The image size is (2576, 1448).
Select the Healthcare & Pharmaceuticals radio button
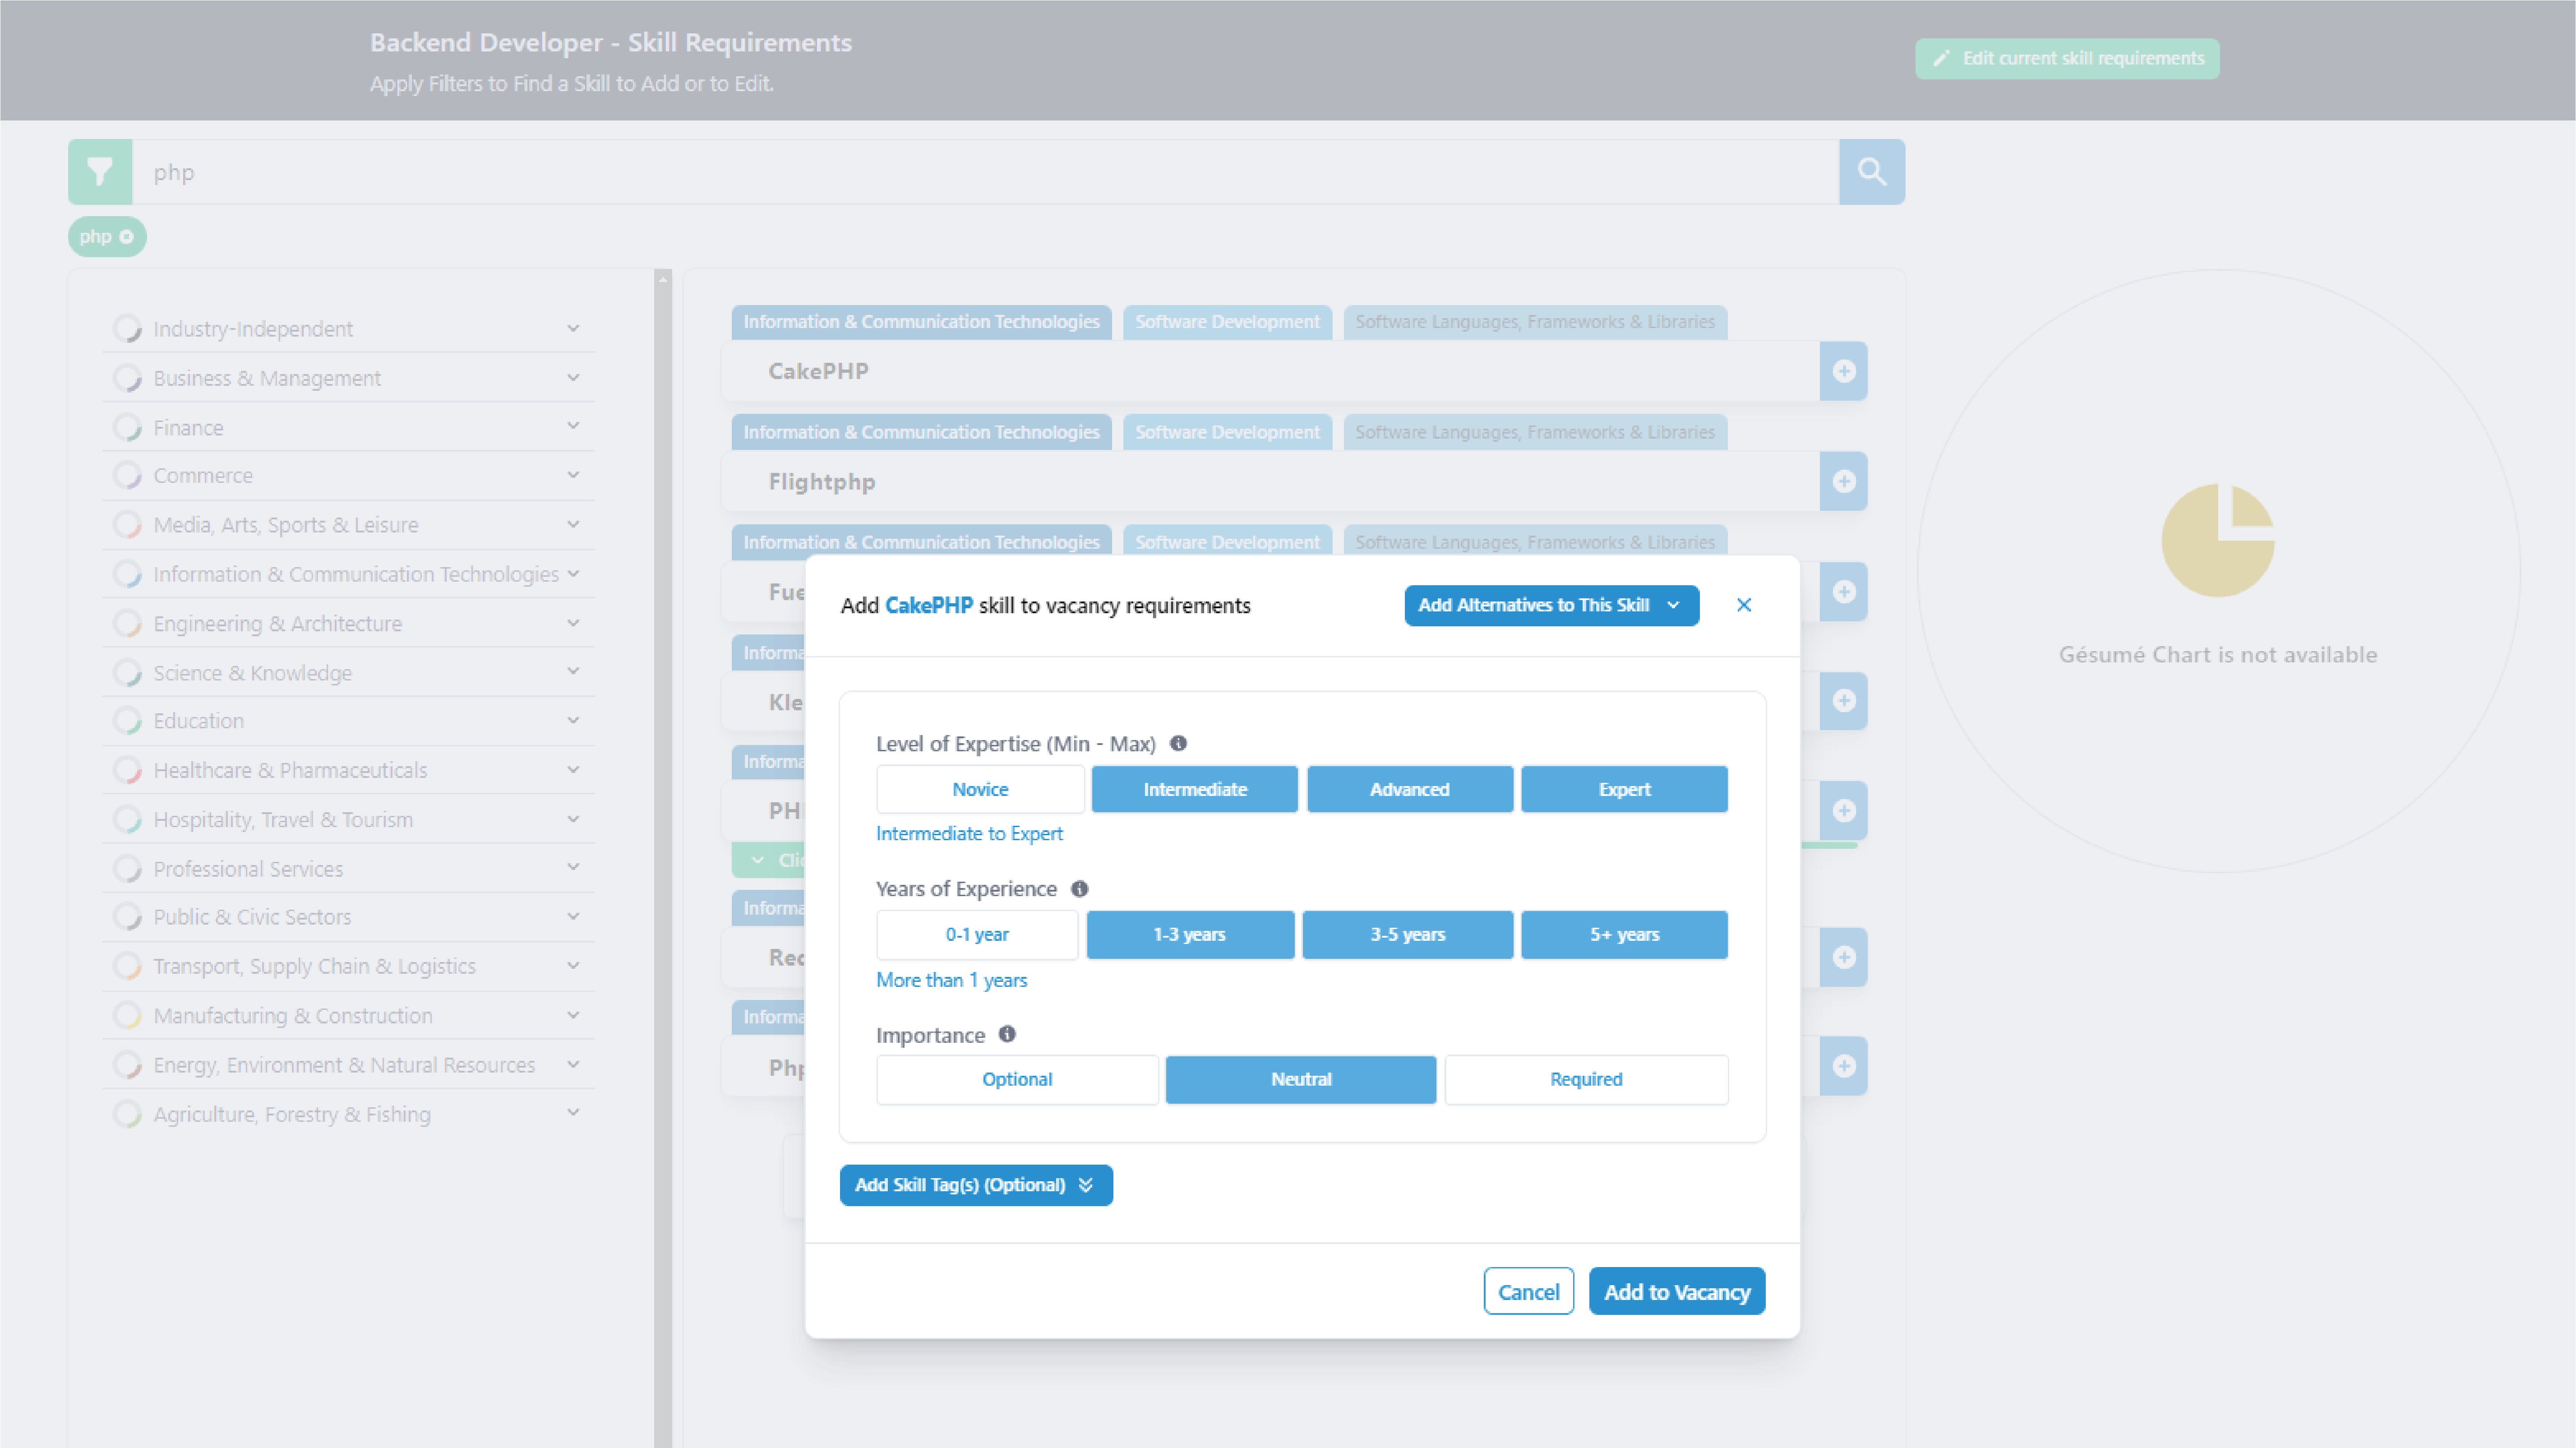tap(128, 769)
